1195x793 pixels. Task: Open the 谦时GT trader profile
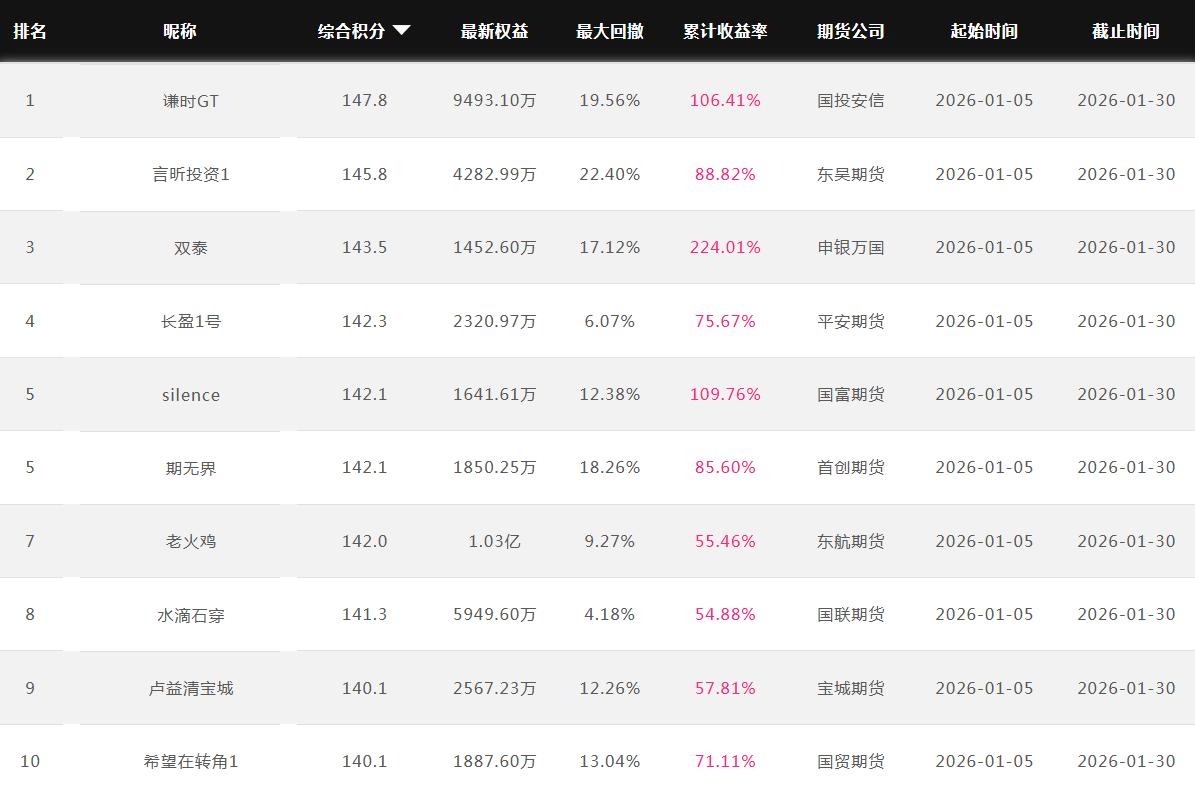click(x=190, y=101)
